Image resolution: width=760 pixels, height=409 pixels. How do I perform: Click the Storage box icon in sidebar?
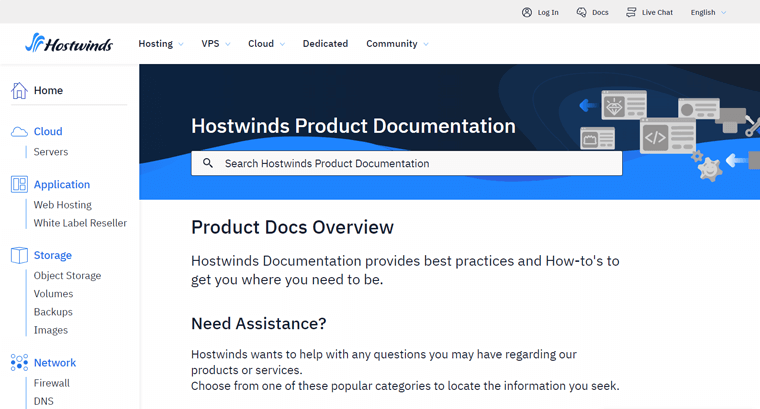[19, 255]
